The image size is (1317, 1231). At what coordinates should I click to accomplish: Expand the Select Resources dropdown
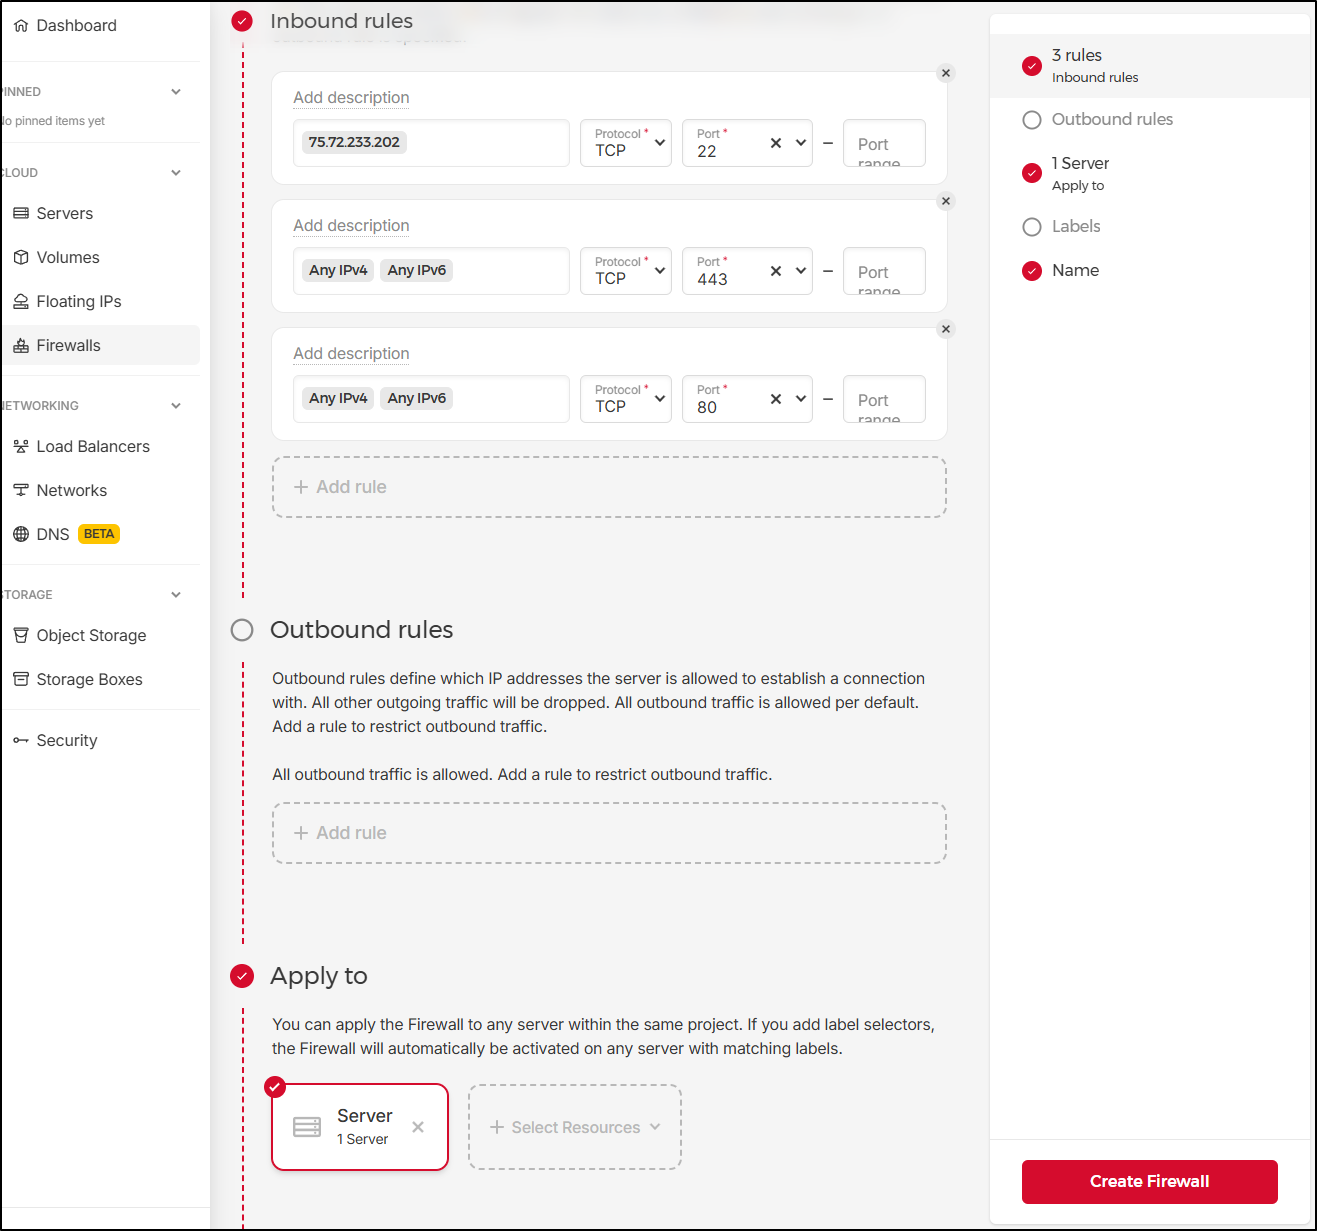tap(575, 1127)
